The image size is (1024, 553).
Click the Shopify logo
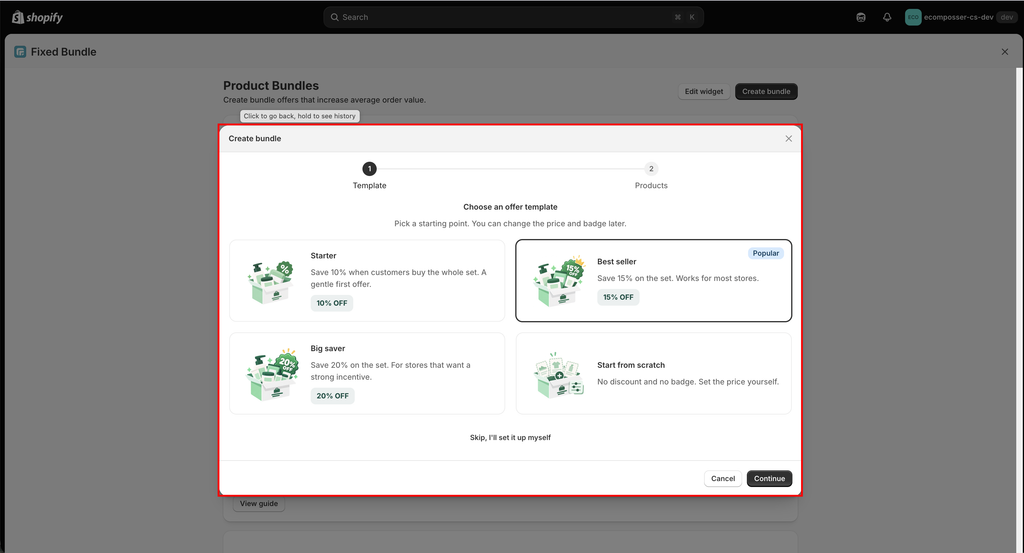[37, 17]
